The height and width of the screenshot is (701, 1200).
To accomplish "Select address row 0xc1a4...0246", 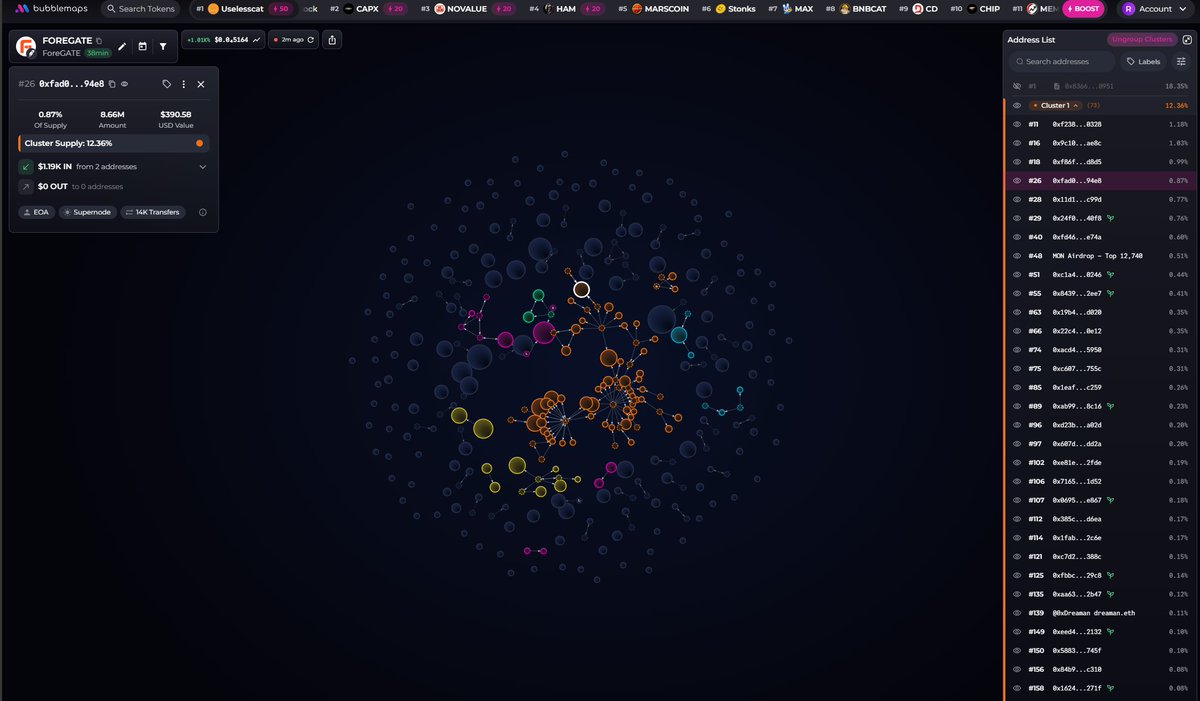I will pos(1101,274).
